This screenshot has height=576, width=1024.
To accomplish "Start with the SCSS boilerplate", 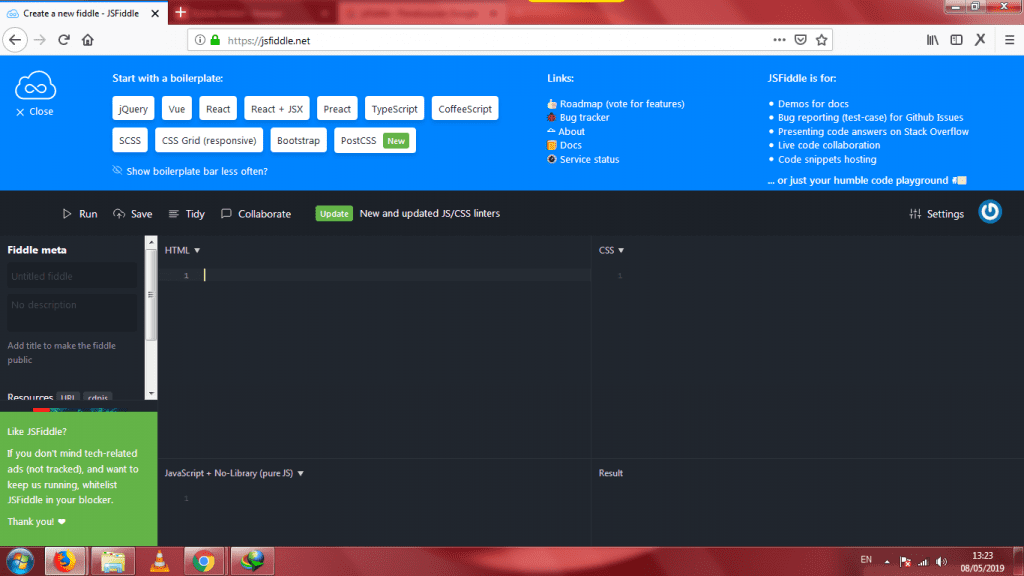I will click(x=130, y=140).
